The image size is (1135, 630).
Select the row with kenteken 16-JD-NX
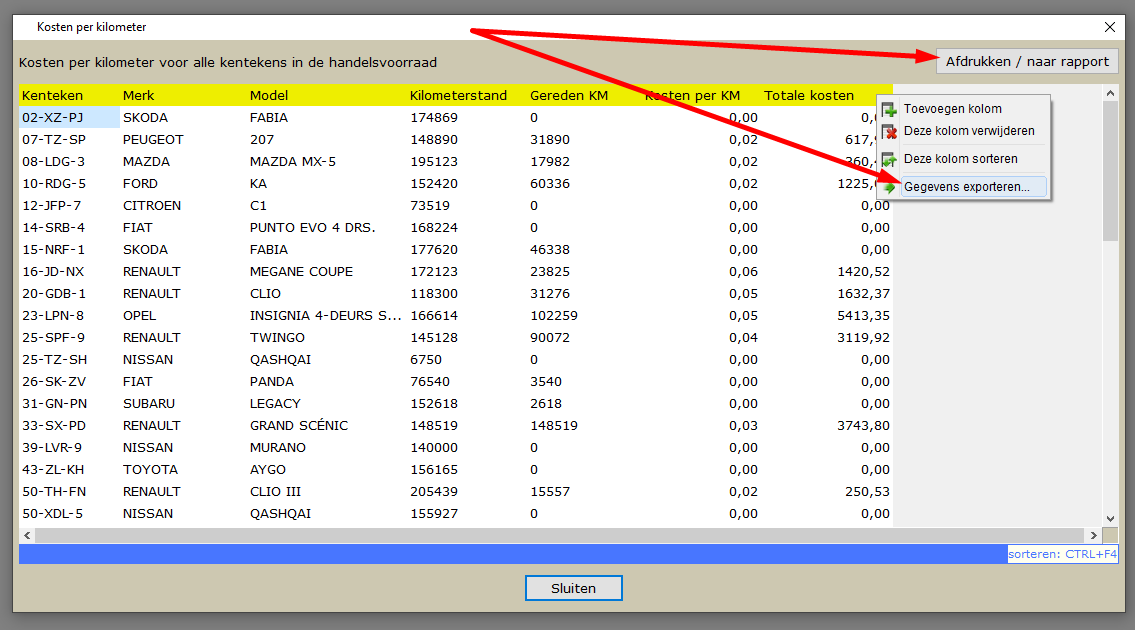click(456, 272)
